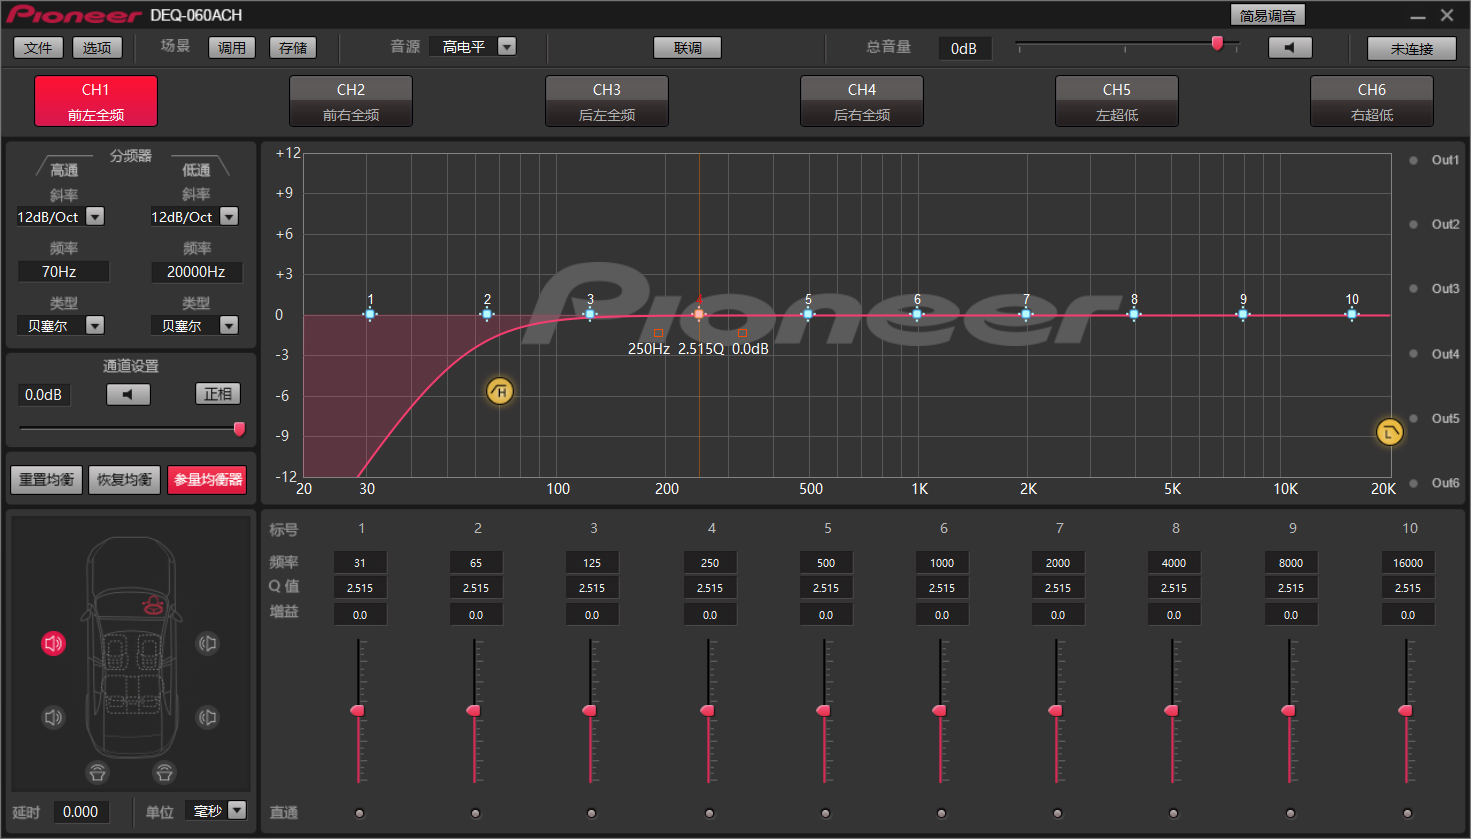Image resolution: width=1471 pixels, height=839 pixels.
Task: Toggle bypass radio for band 4
Action: click(x=710, y=813)
